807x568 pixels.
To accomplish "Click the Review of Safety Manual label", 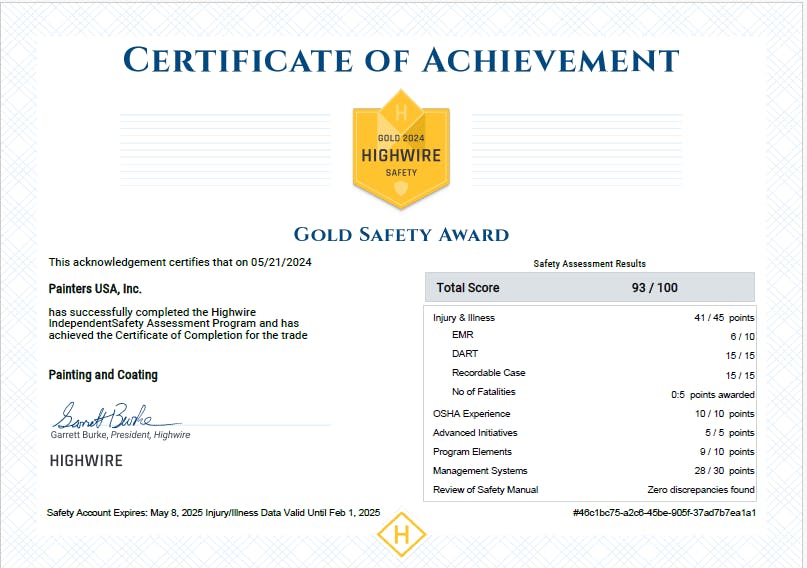I will click(485, 490).
